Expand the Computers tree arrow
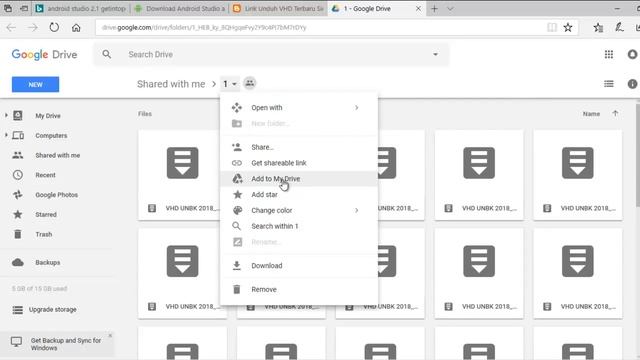This screenshot has height=360, width=640. (6, 135)
